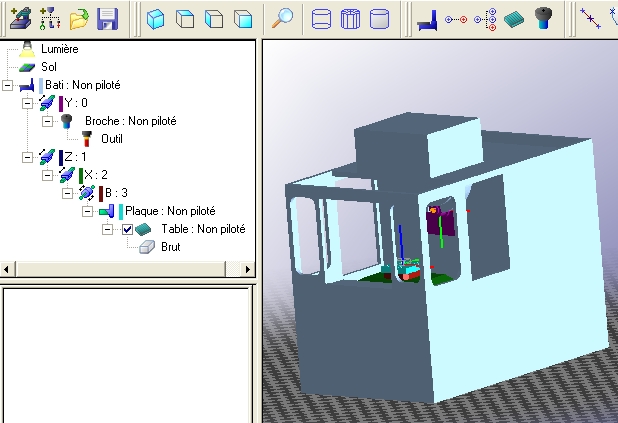This screenshot has height=423, width=618.
Task: Collapse the X : 2 axis node
Action: click(x=47, y=175)
